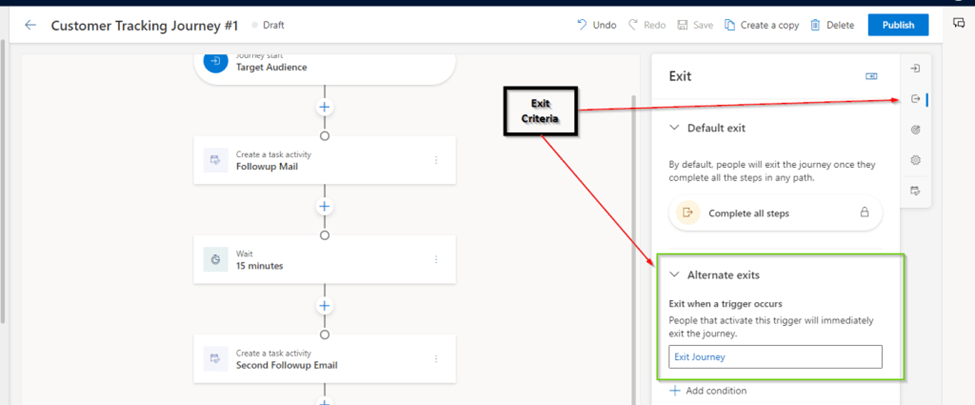Click the bottom icon in the side rail
This screenshot has width=975, height=405.
click(x=915, y=191)
